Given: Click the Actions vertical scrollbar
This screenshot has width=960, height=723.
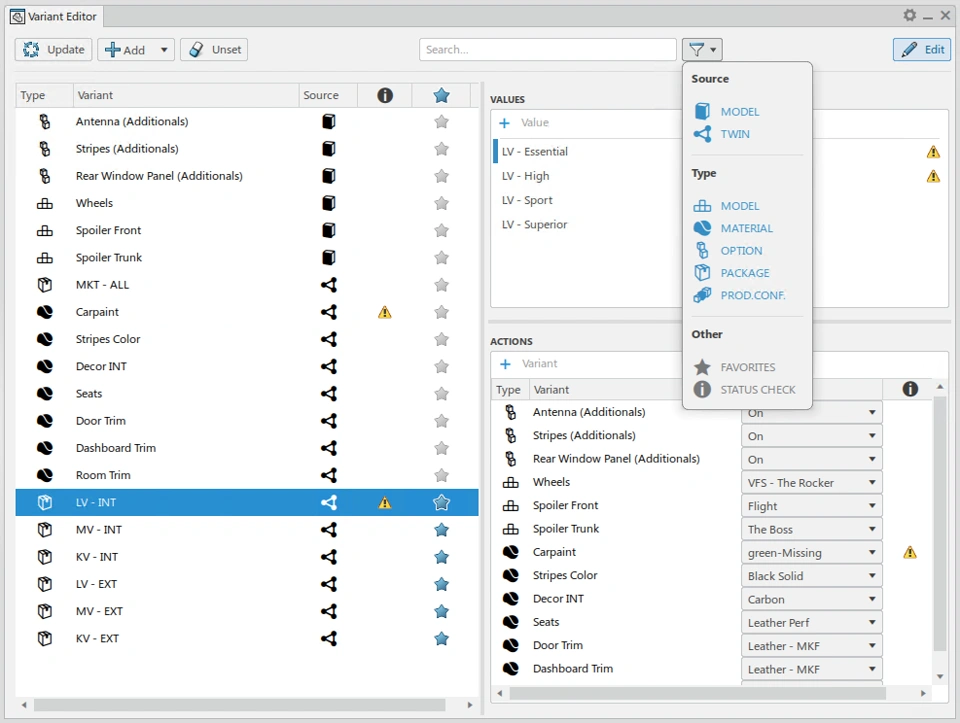Looking at the screenshot, I should [940, 523].
